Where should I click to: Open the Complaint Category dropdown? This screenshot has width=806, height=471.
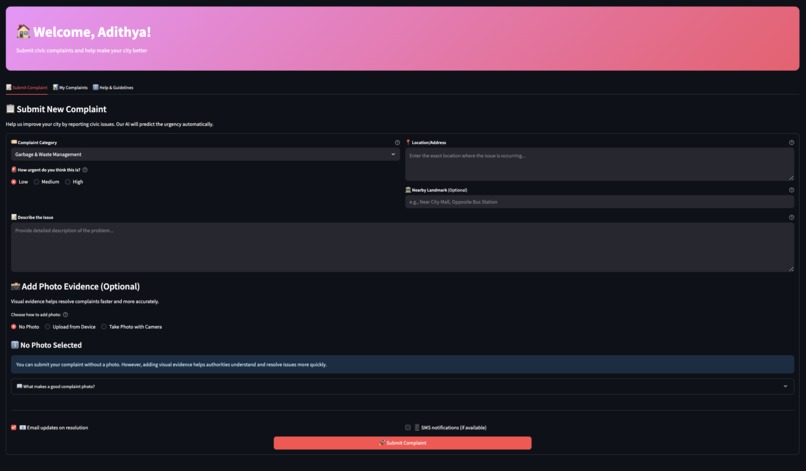click(x=205, y=154)
